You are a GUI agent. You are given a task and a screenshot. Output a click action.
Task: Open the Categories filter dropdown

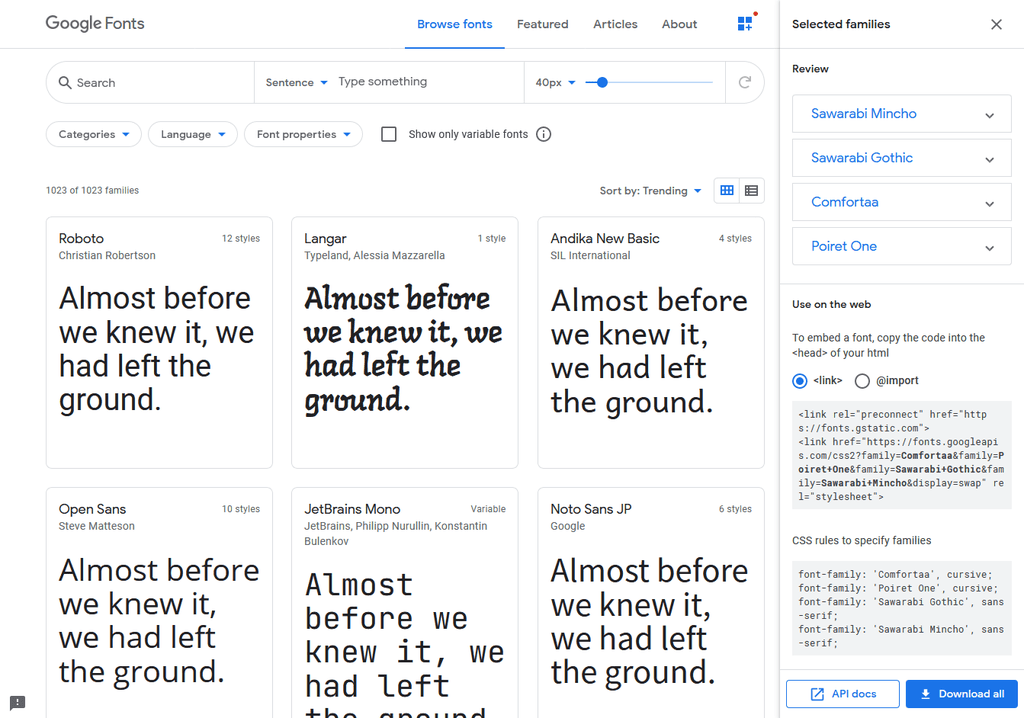pos(94,134)
